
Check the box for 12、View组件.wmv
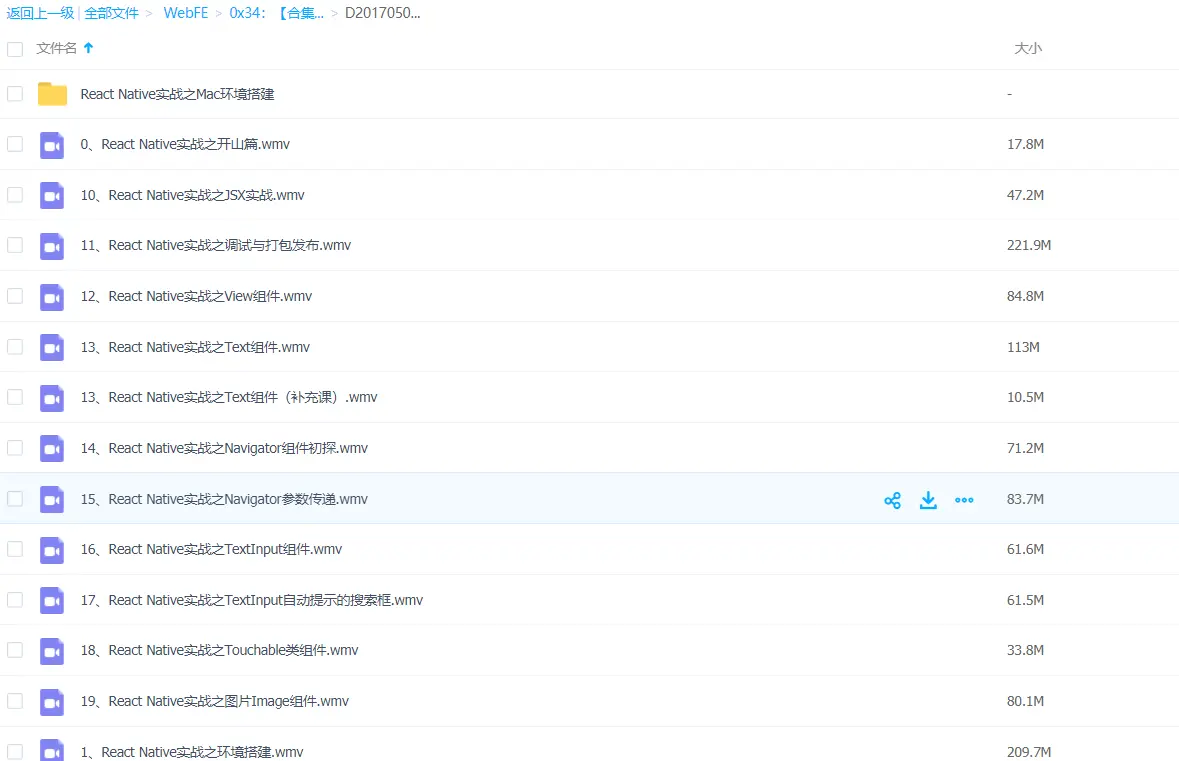click(x=15, y=296)
